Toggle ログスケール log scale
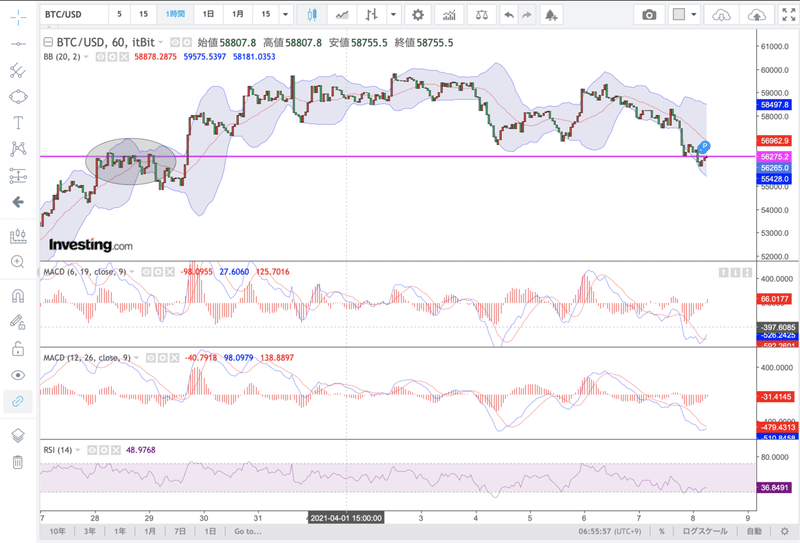Image resolution: width=800 pixels, height=543 pixels. pyautogui.click(x=705, y=531)
